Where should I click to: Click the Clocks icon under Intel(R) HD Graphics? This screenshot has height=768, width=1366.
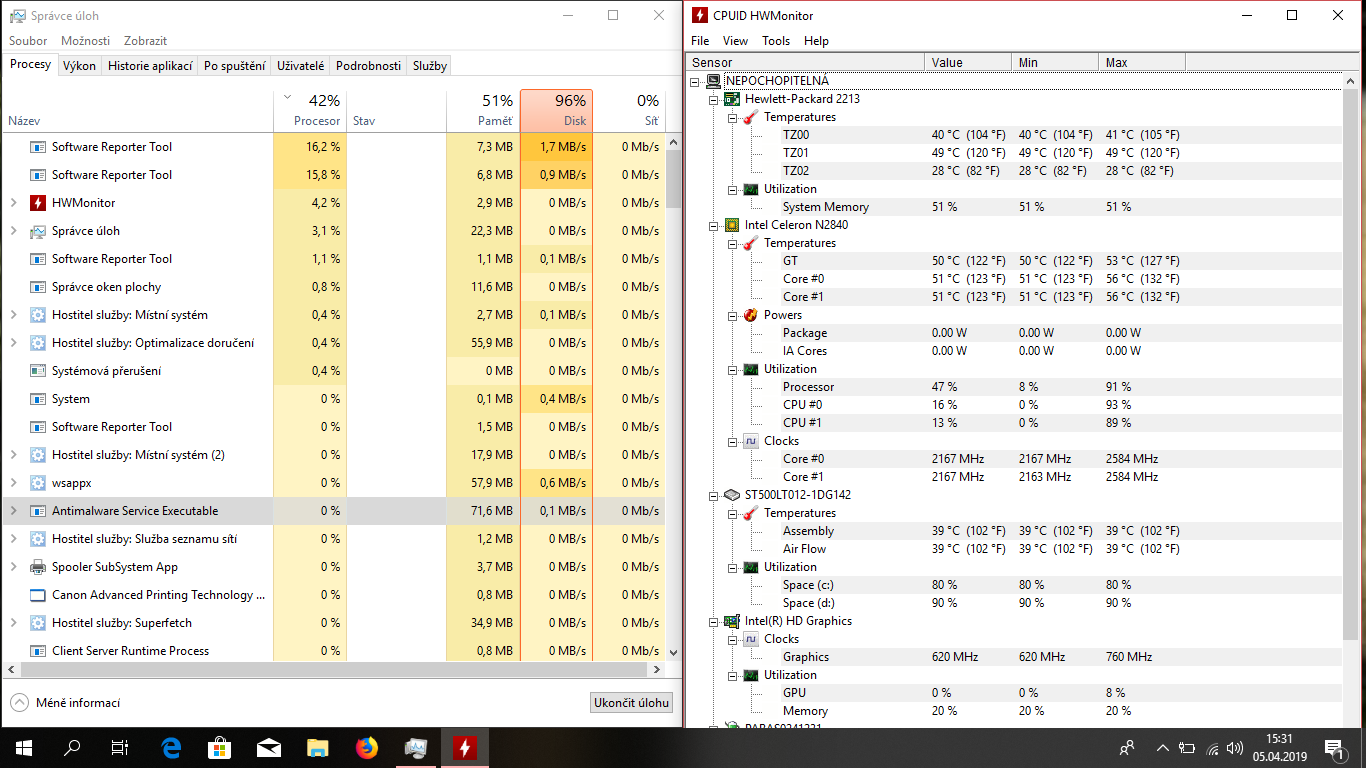(x=750, y=639)
